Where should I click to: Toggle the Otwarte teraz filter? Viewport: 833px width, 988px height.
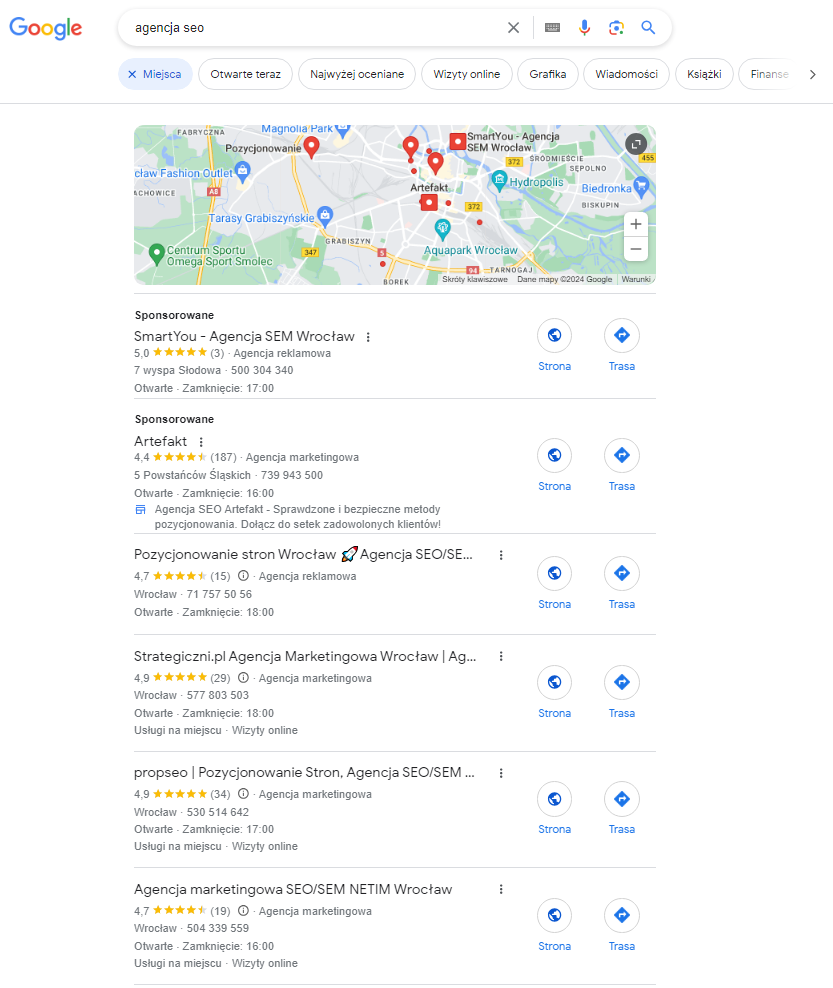coord(245,74)
